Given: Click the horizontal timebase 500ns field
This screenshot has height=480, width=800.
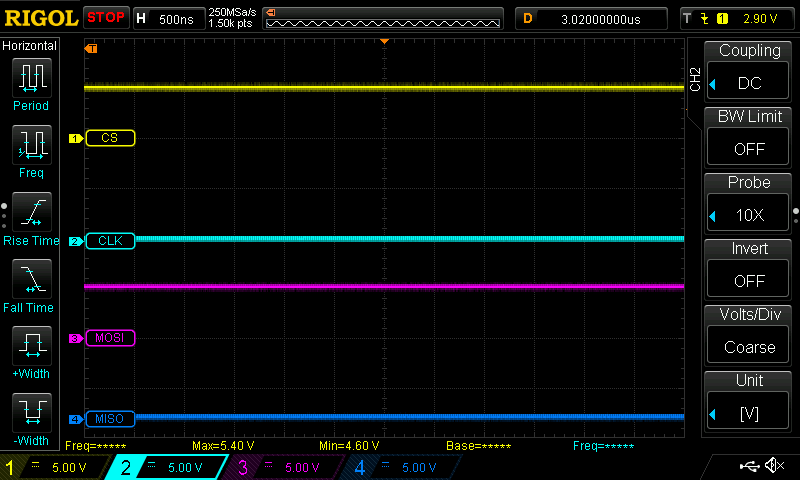Looking at the screenshot, I should point(169,19).
